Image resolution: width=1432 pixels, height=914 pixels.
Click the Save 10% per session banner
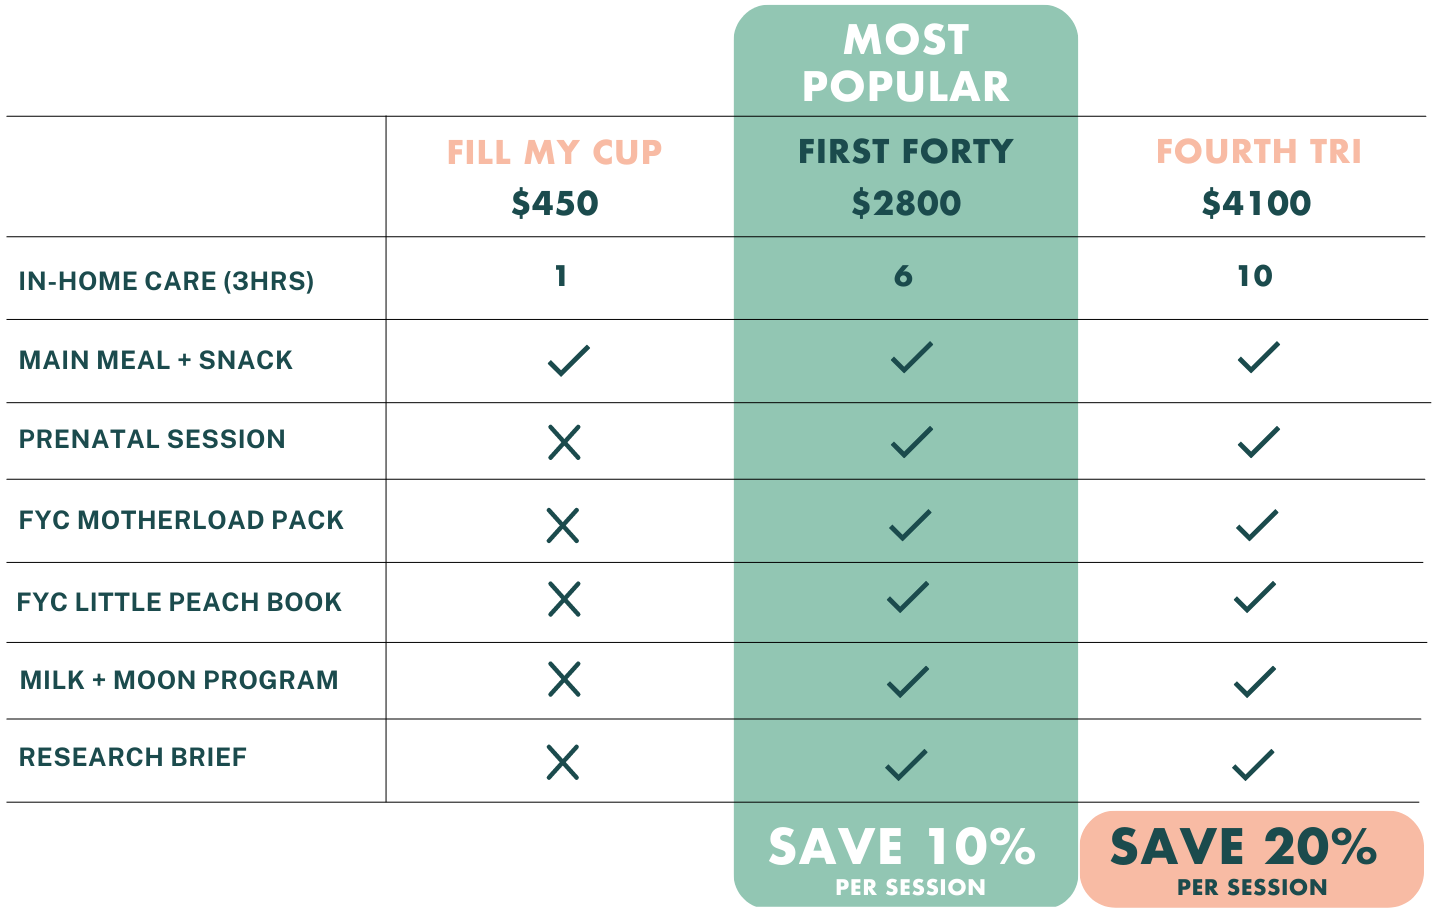[905, 859]
